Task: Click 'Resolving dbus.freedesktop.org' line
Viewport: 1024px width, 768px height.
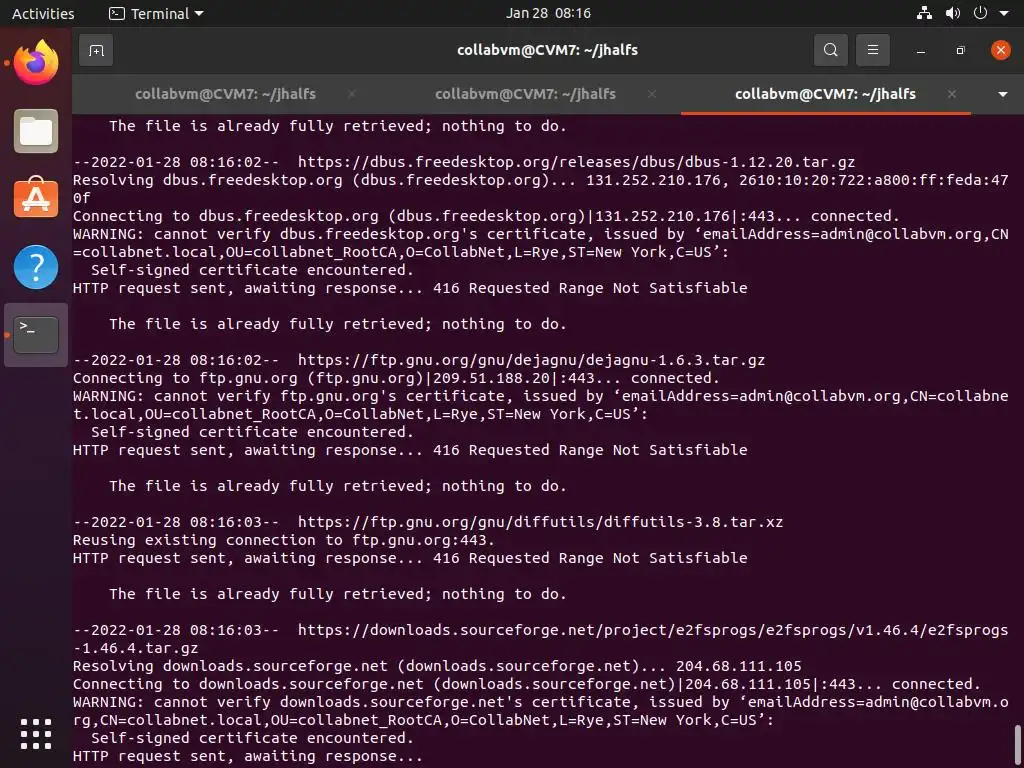Action: click(541, 189)
